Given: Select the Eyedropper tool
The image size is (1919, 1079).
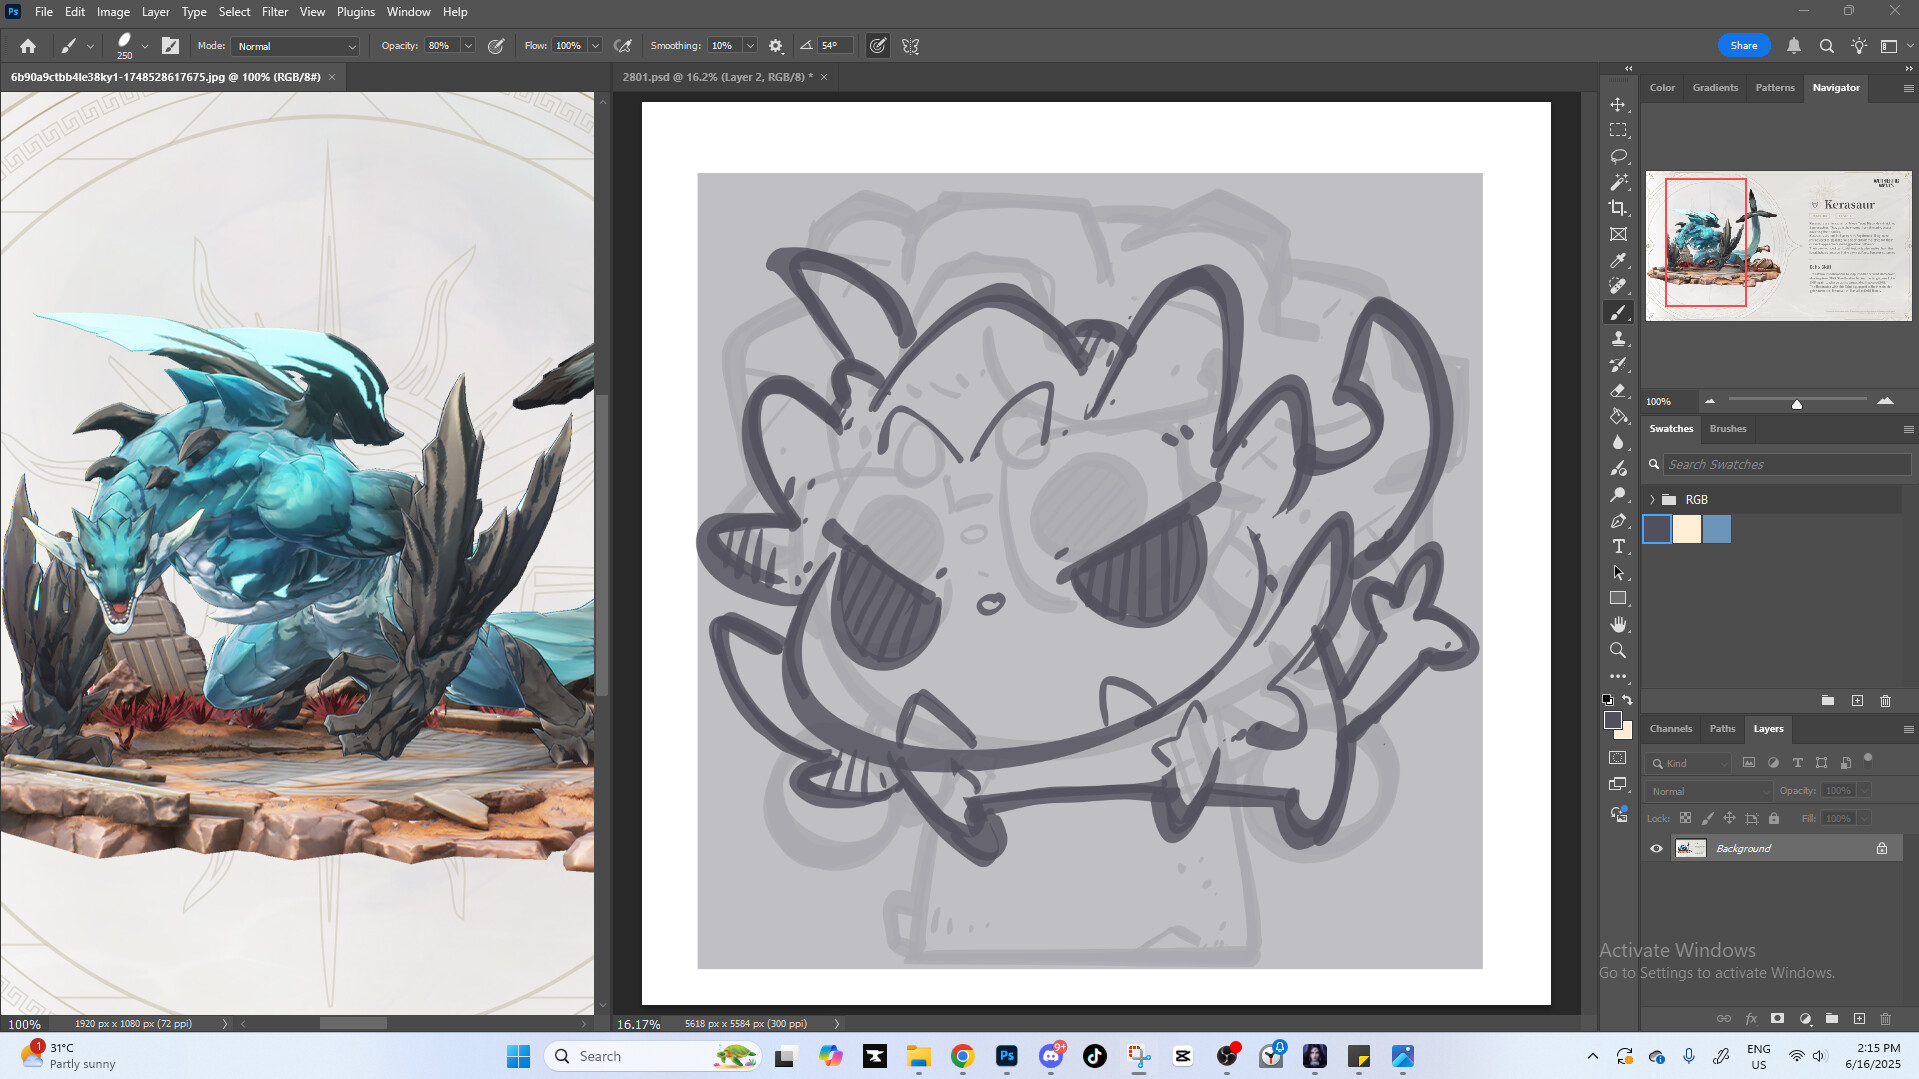Looking at the screenshot, I should point(1618,261).
